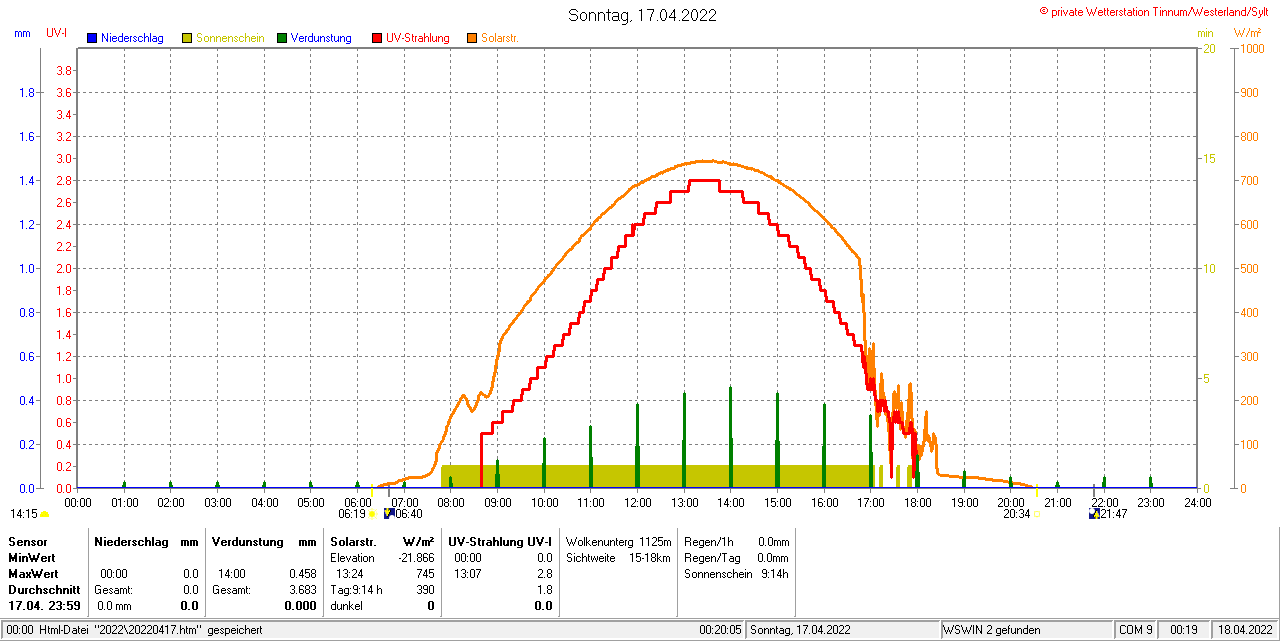Click the sunset icon beside 20:34

coord(1036,514)
